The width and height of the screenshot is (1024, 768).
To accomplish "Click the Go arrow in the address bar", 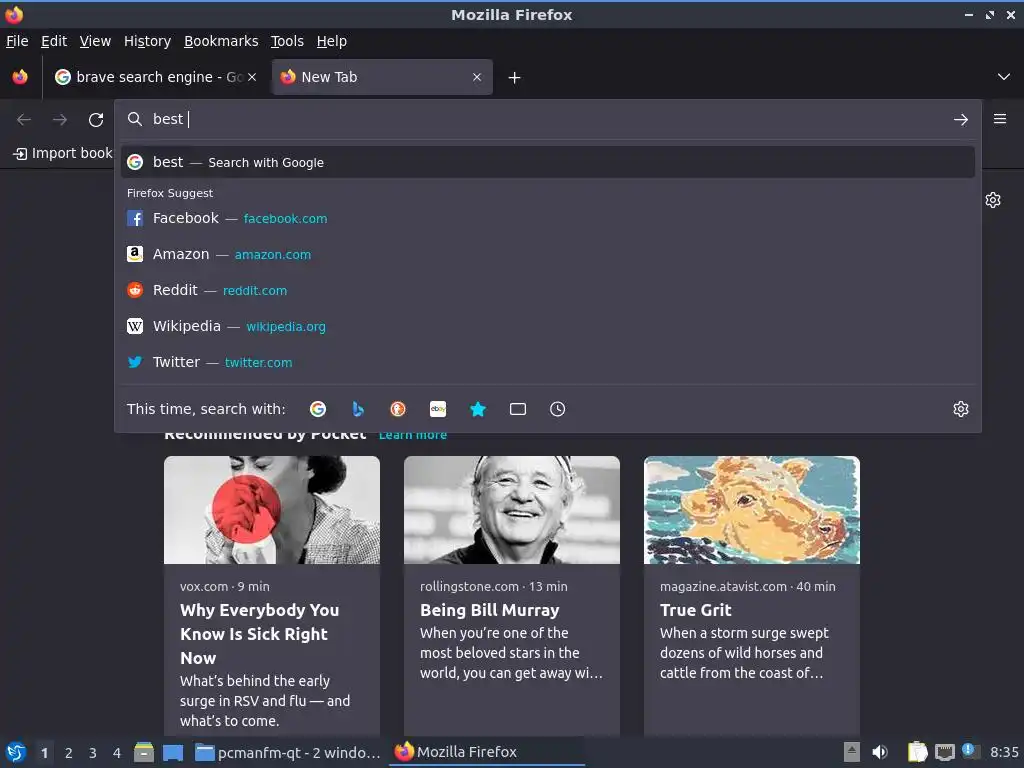I will (x=961, y=120).
